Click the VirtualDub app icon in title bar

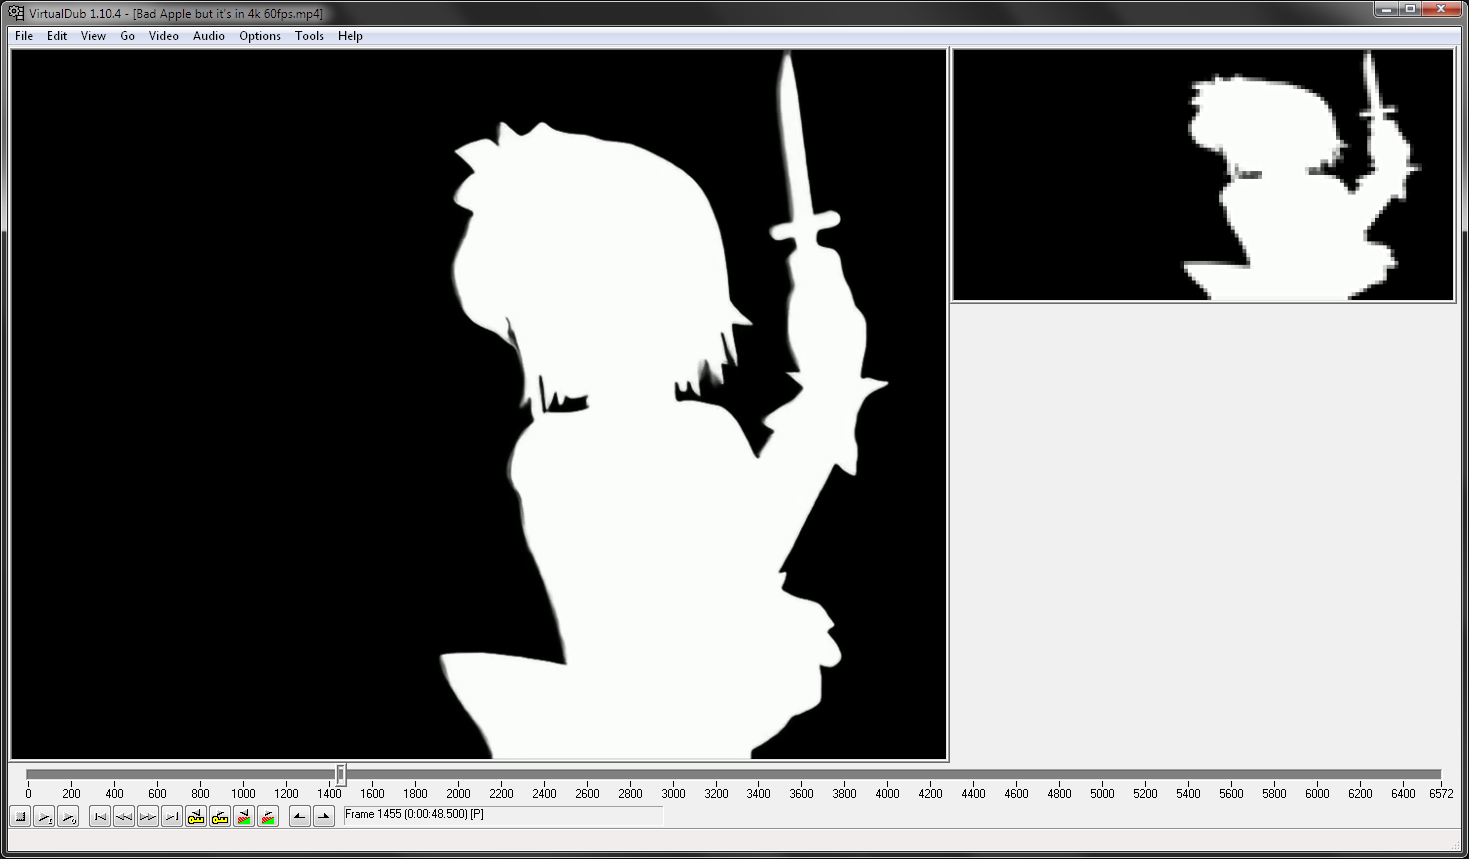16,13
